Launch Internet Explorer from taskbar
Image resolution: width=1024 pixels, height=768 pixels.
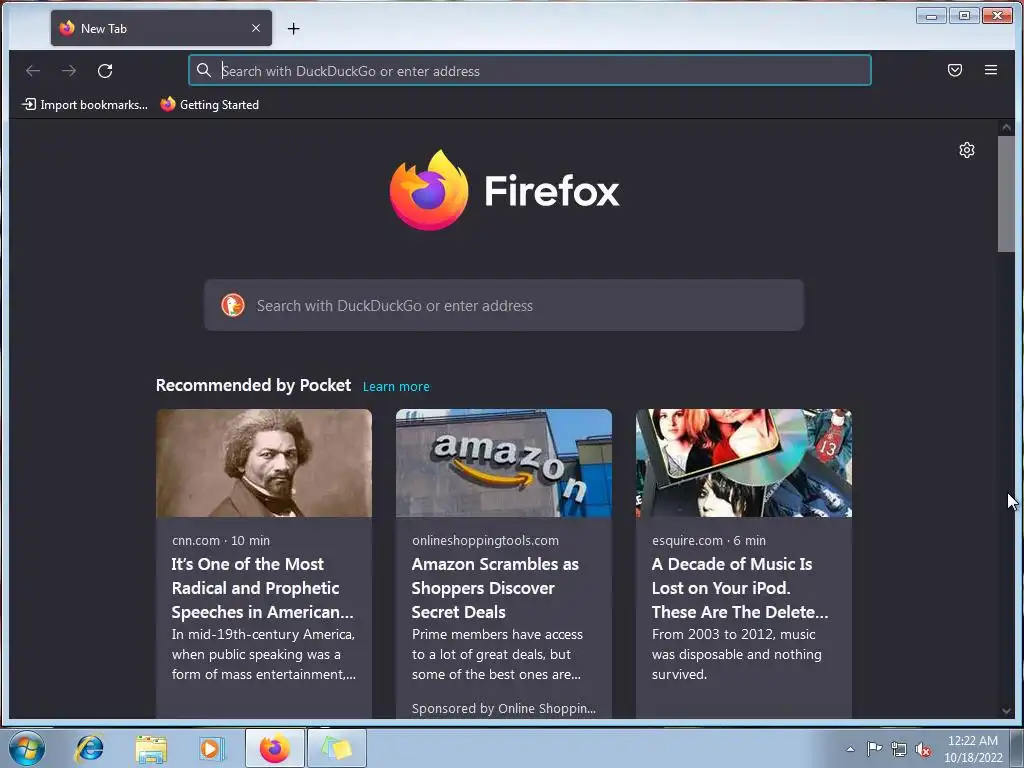(89, 748)
